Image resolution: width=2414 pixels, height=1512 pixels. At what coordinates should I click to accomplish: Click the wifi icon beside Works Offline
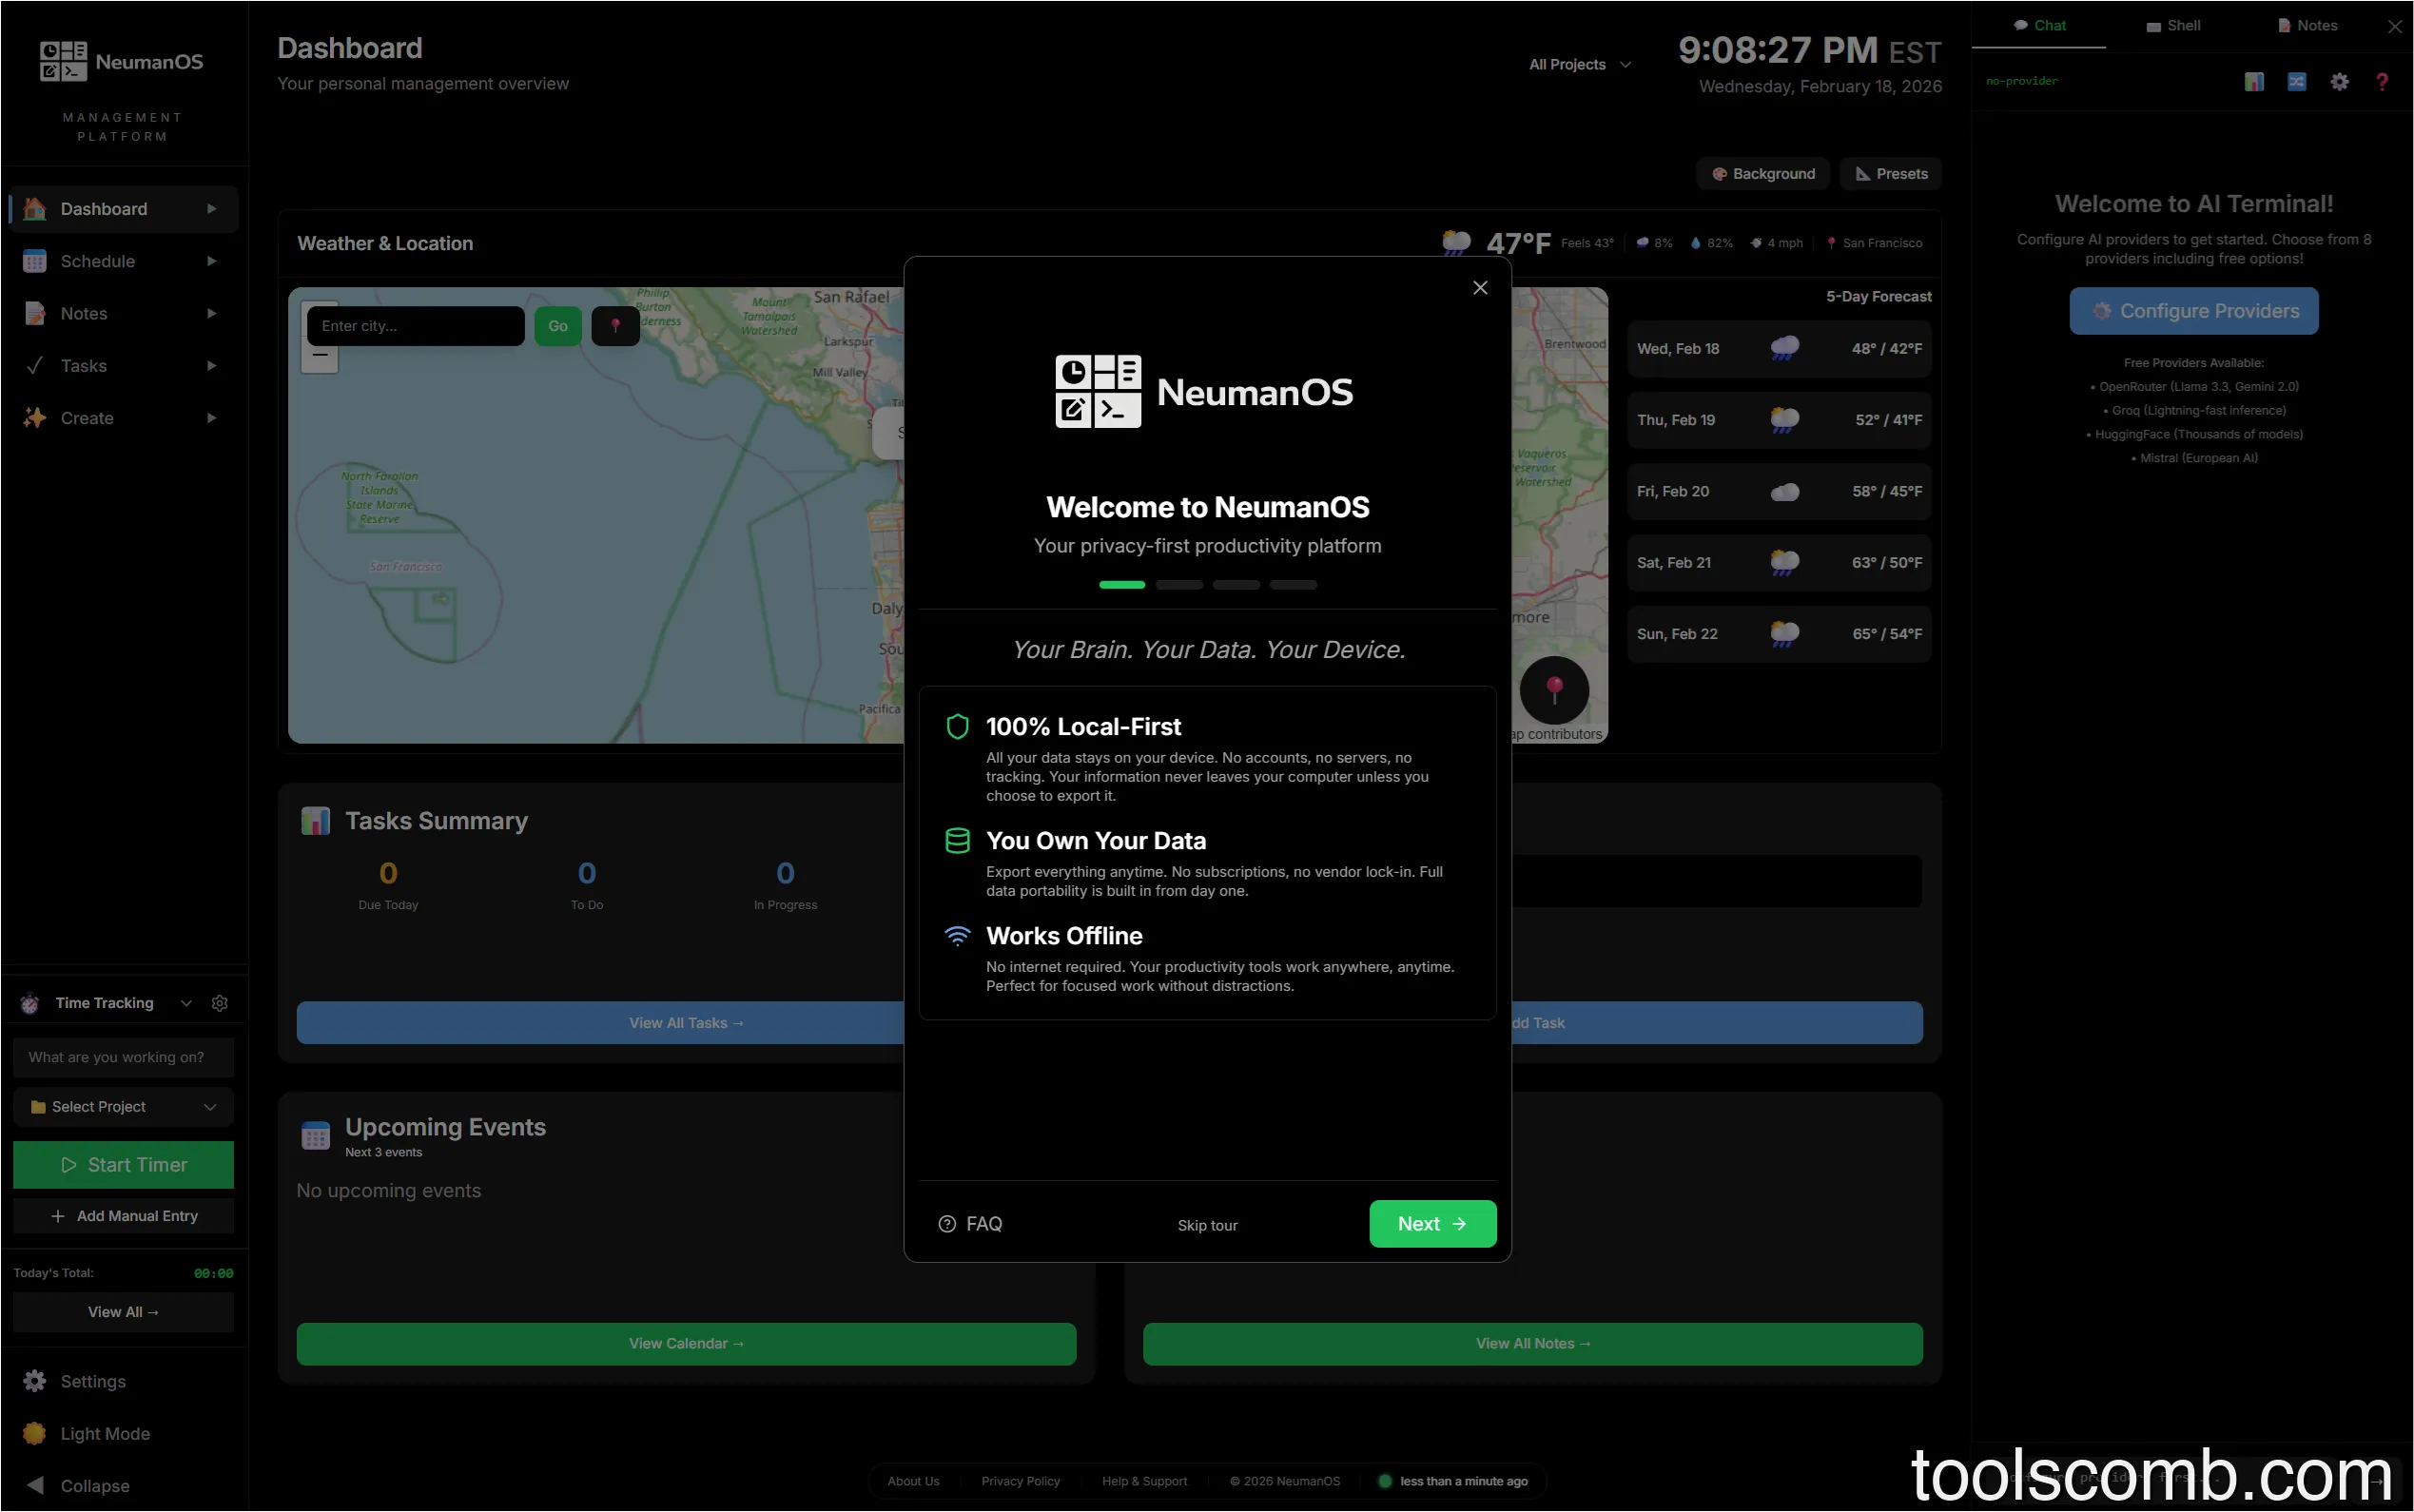(957, 936)
